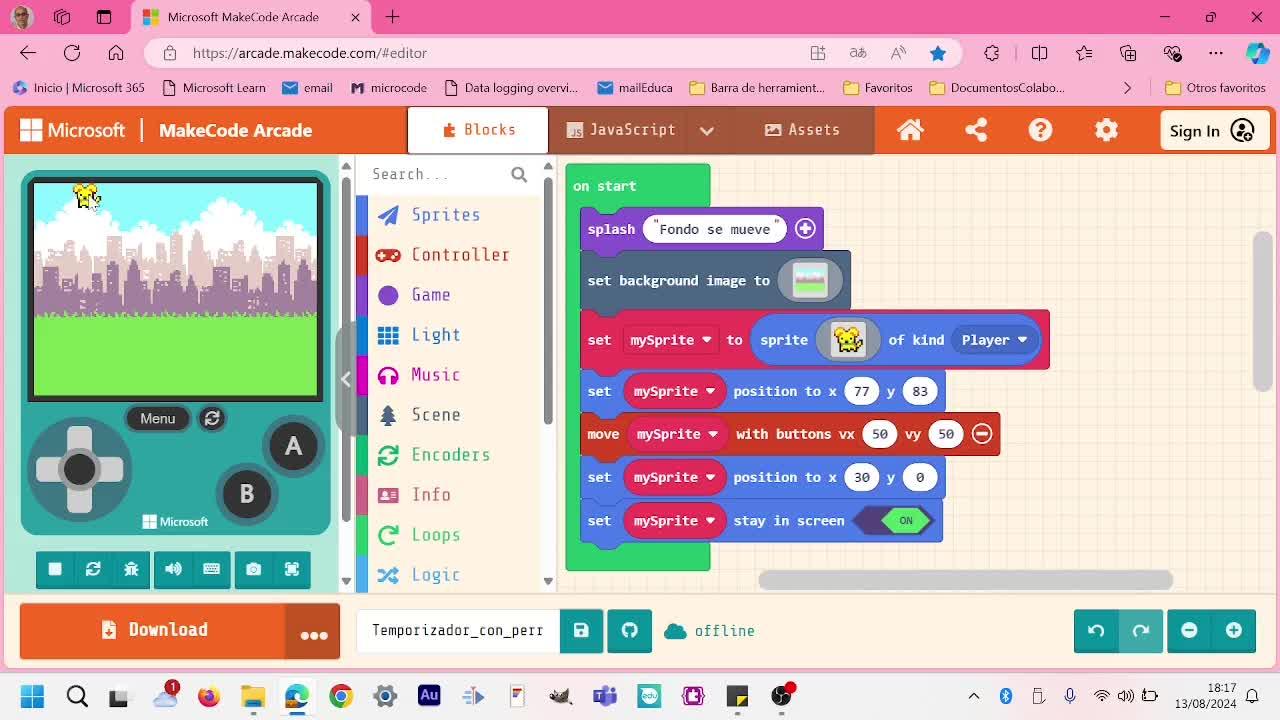Viewport: 1280px width, 720px height.
Task: Open the Game block category
Action: tap(431, 295)
